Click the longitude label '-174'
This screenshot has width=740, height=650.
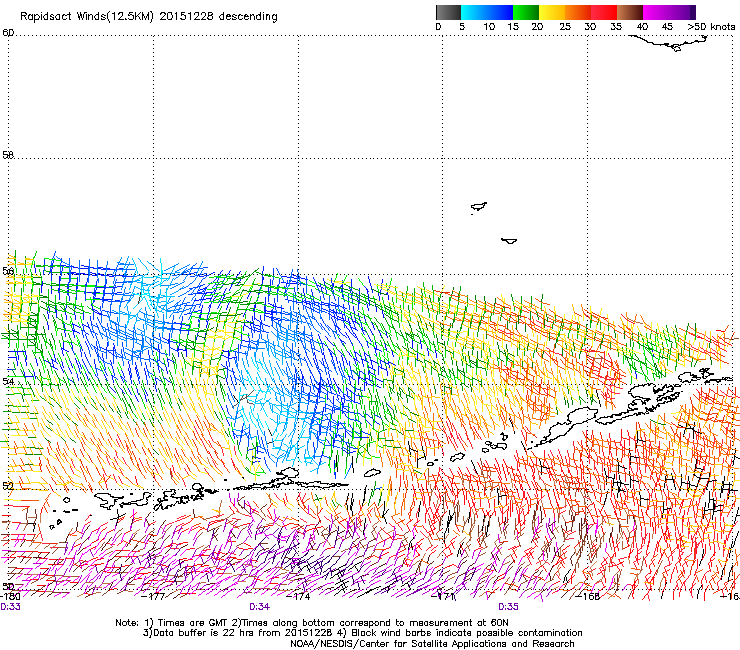tap(299, 596)
